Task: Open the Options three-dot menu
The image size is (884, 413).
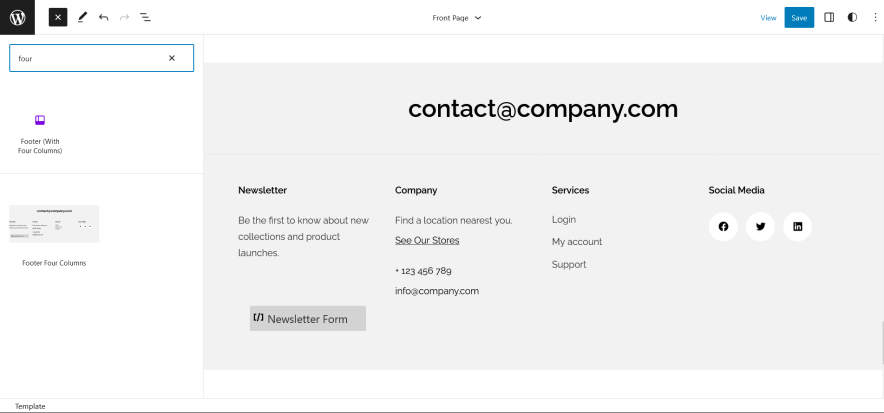Action: [x=873, y=17]
